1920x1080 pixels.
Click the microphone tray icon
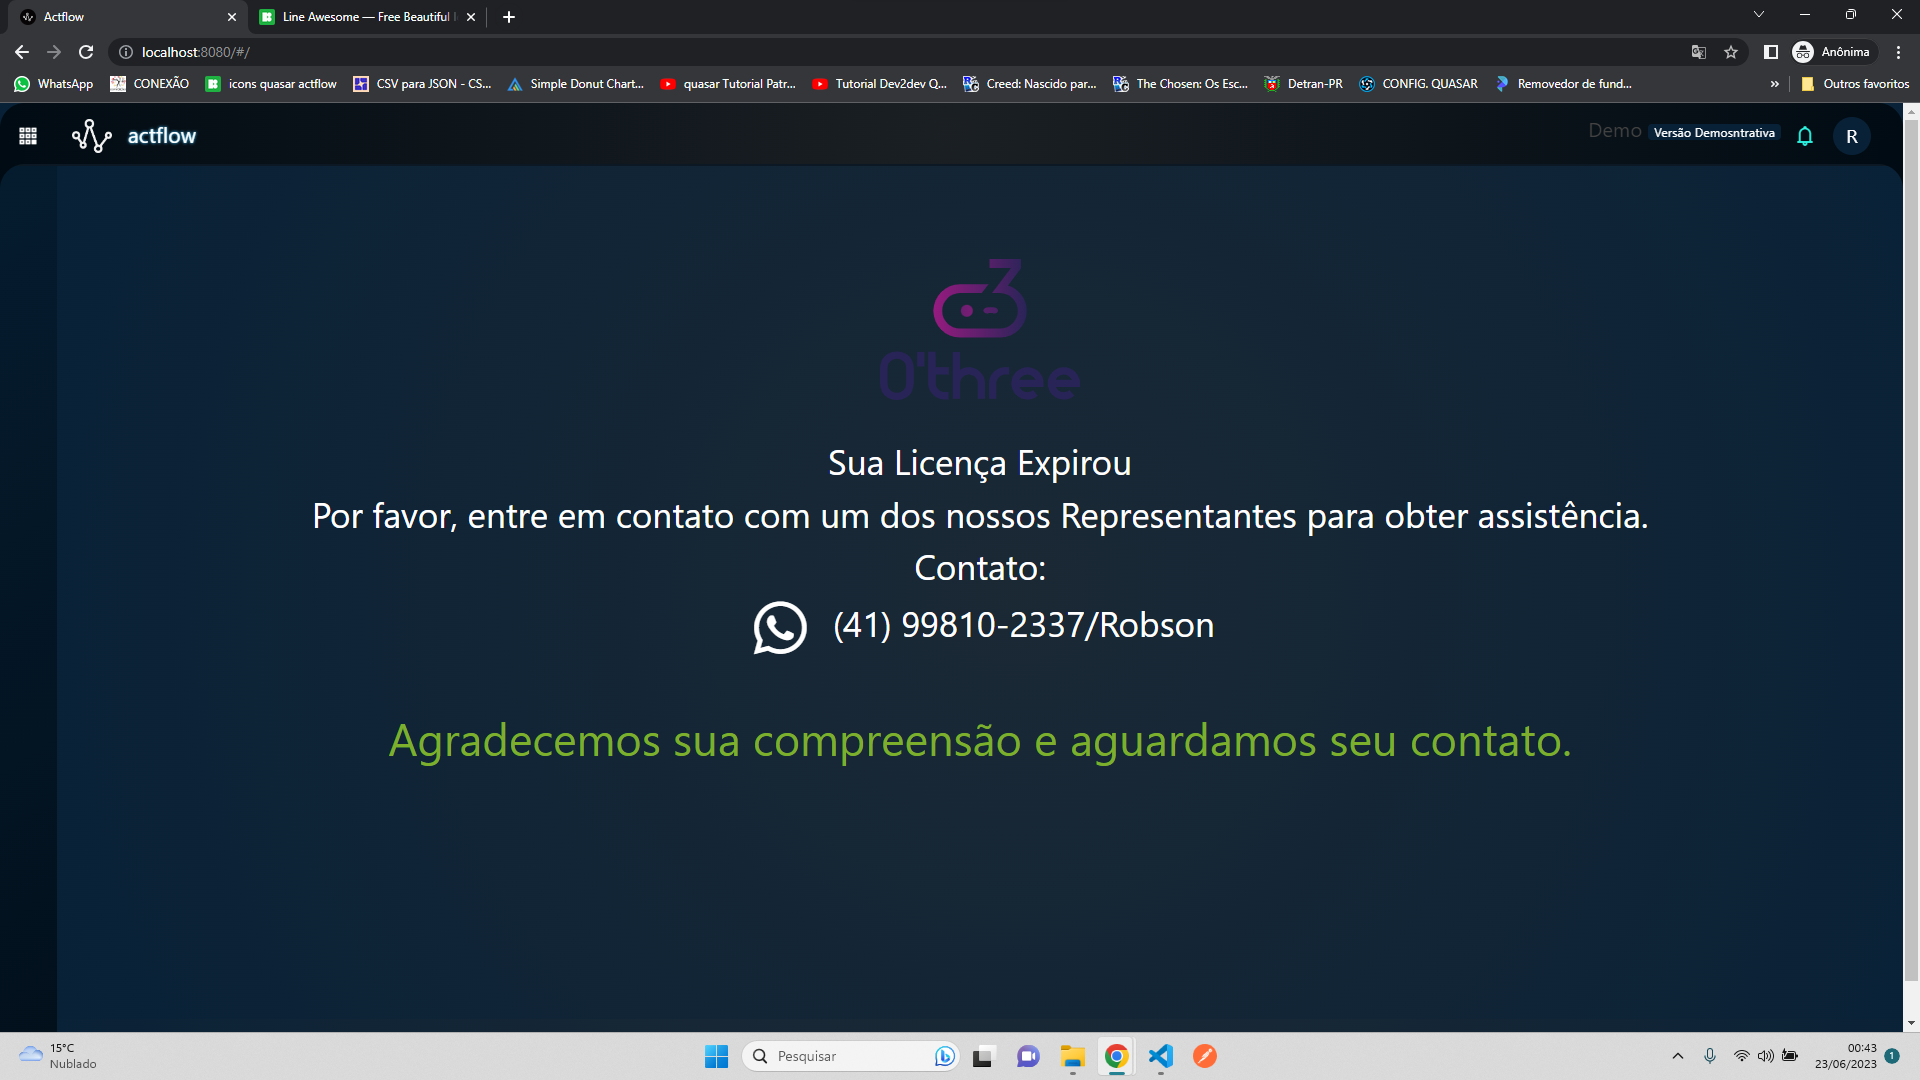pyautogui.click(x=1710, y=1056)
